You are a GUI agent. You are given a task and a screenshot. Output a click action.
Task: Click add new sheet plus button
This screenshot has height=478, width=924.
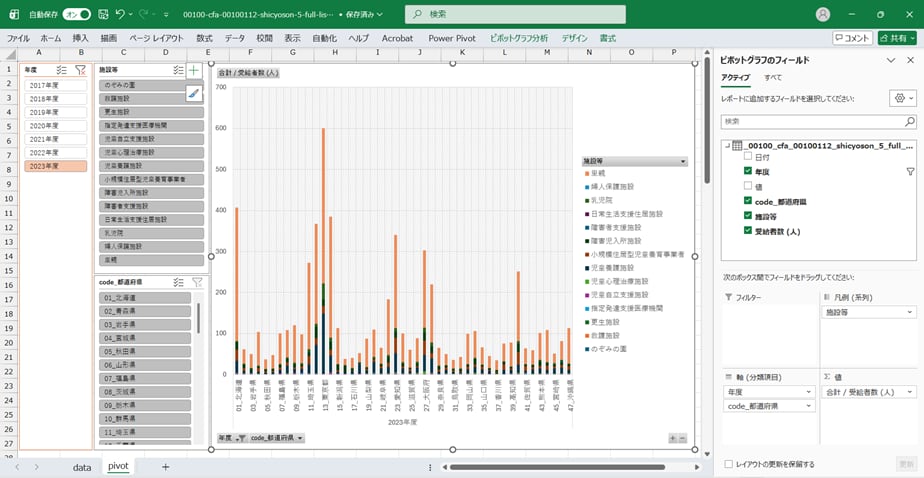pos(165,467)
